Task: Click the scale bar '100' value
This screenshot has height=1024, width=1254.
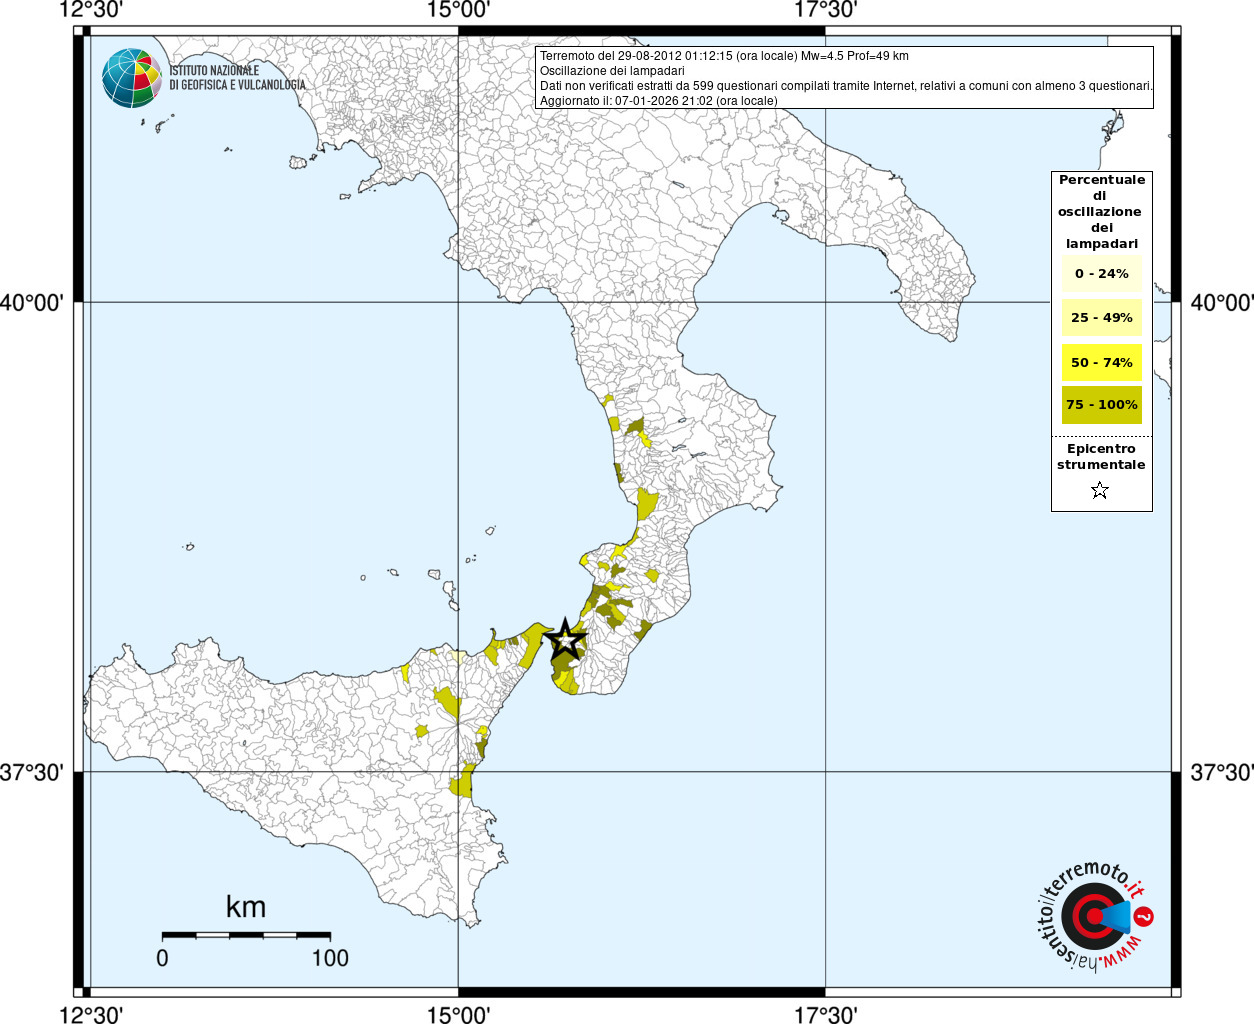Action: tap(330, 958)
